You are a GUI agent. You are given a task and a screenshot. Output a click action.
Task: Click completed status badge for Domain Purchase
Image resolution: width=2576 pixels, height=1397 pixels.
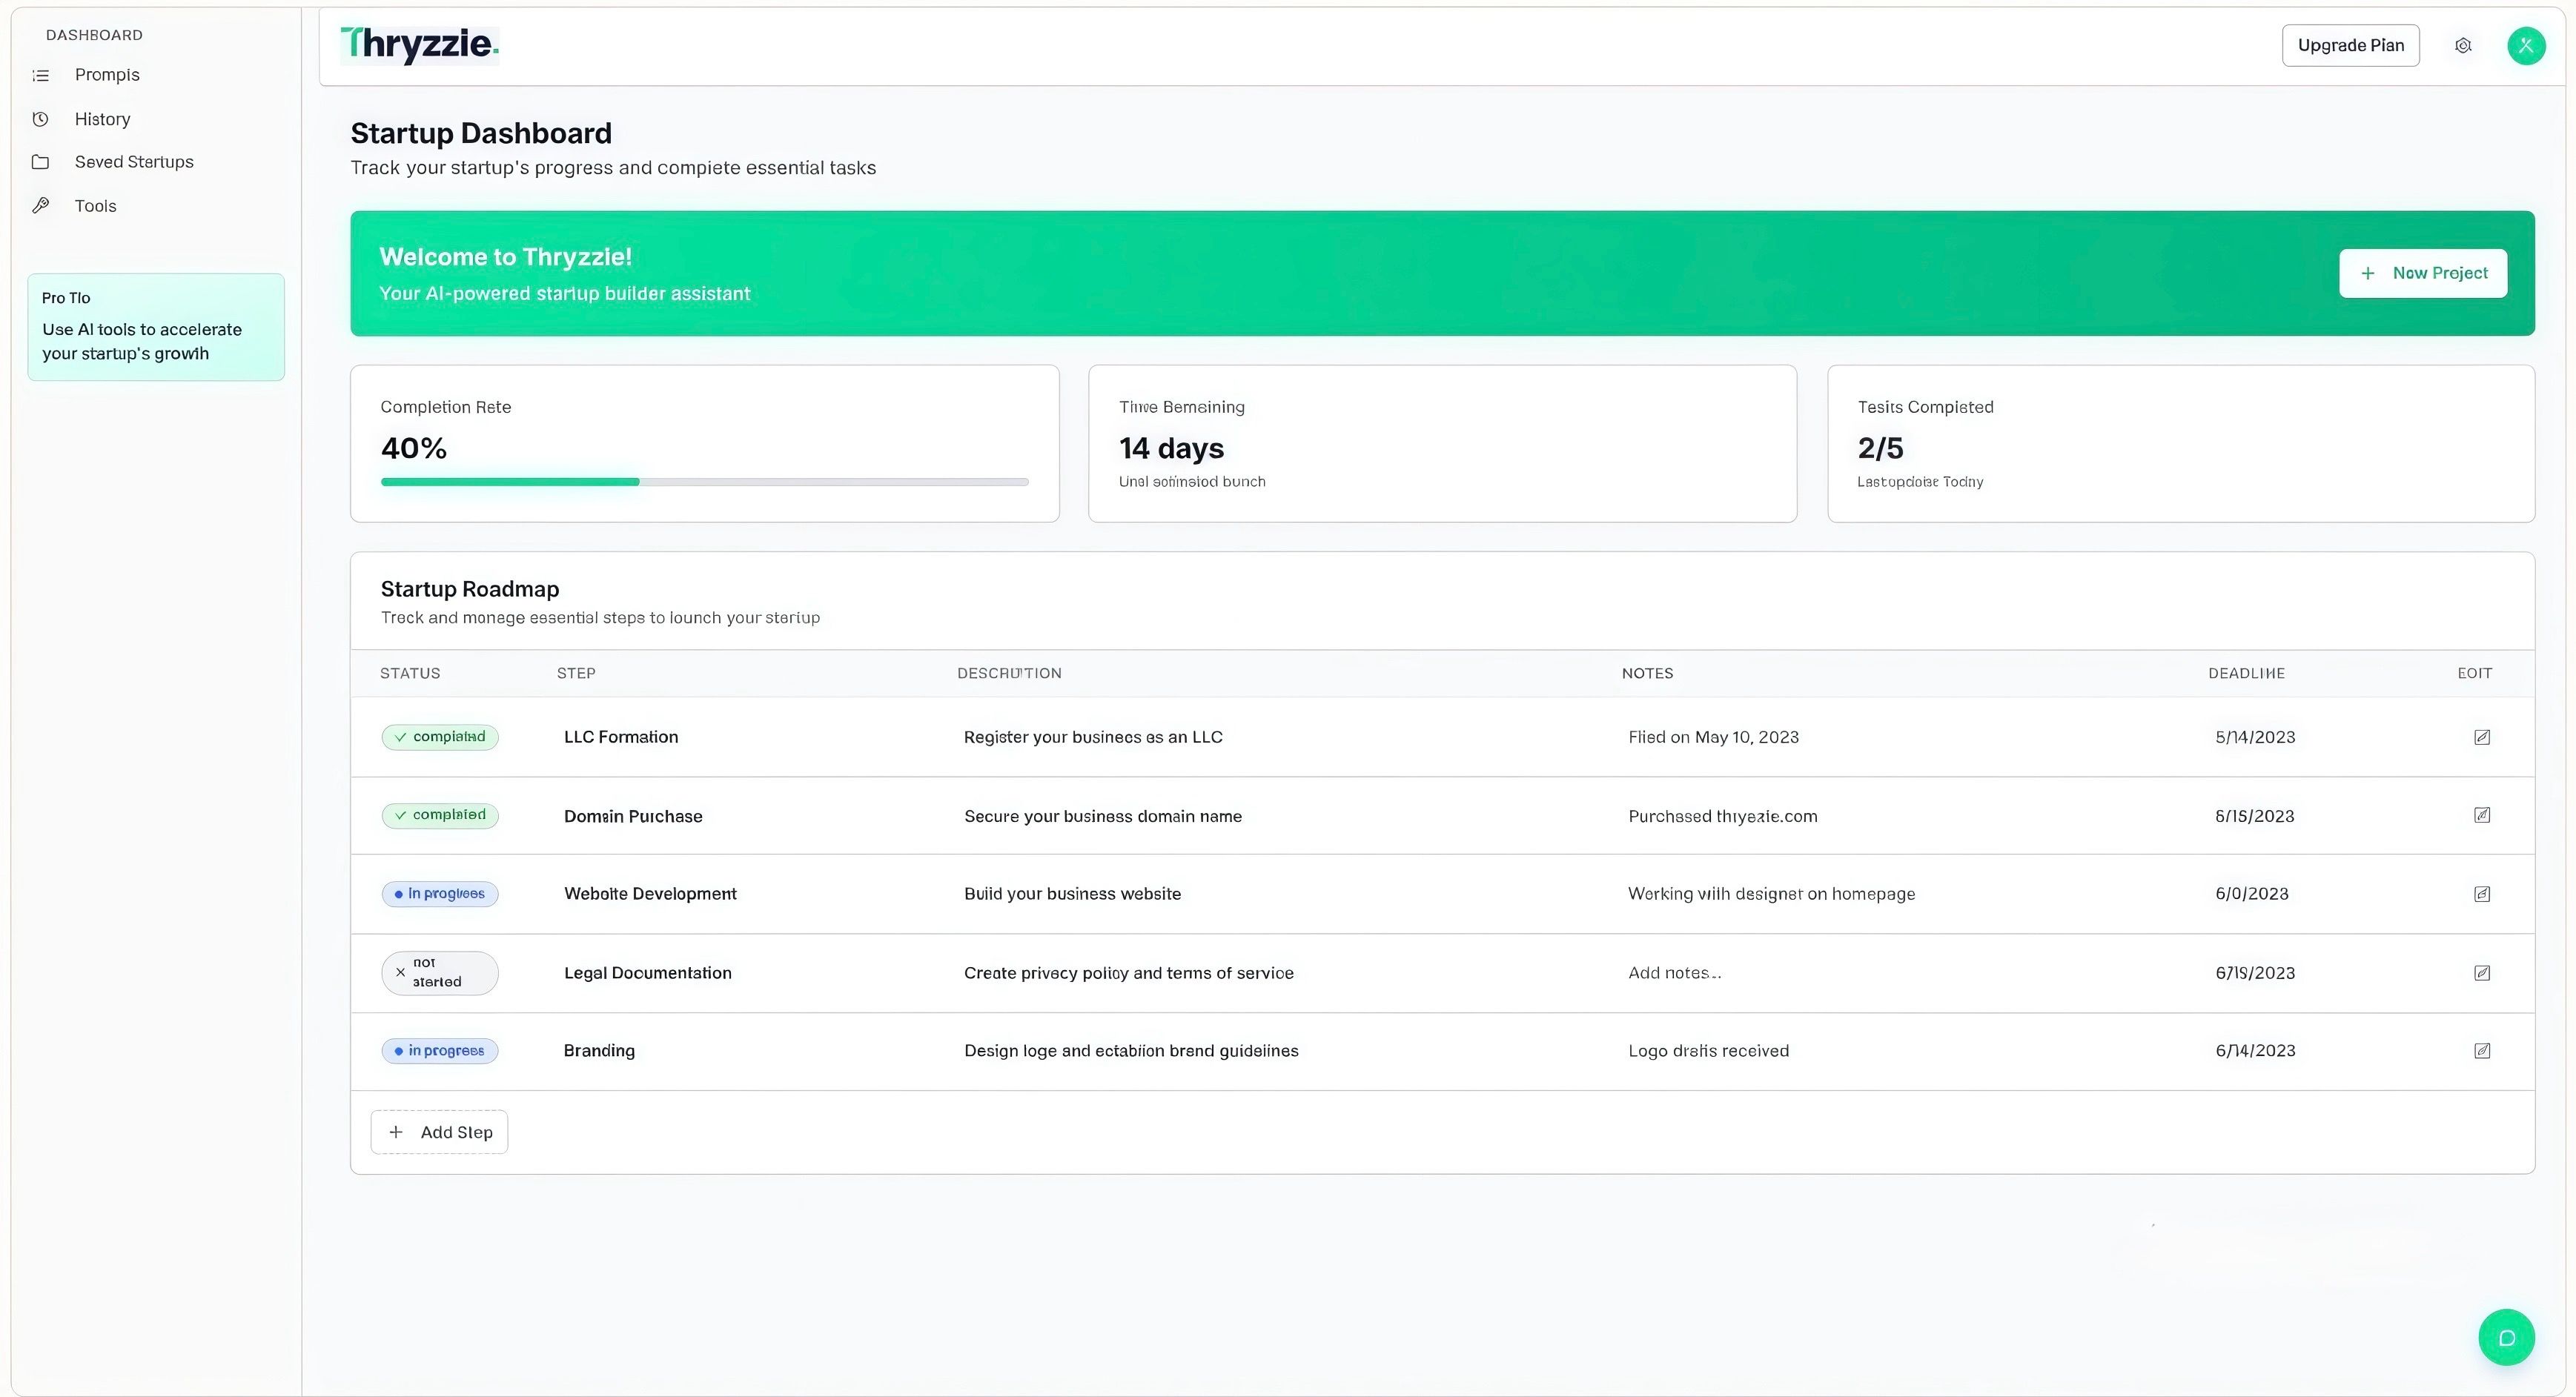click(x=440, y=815)
